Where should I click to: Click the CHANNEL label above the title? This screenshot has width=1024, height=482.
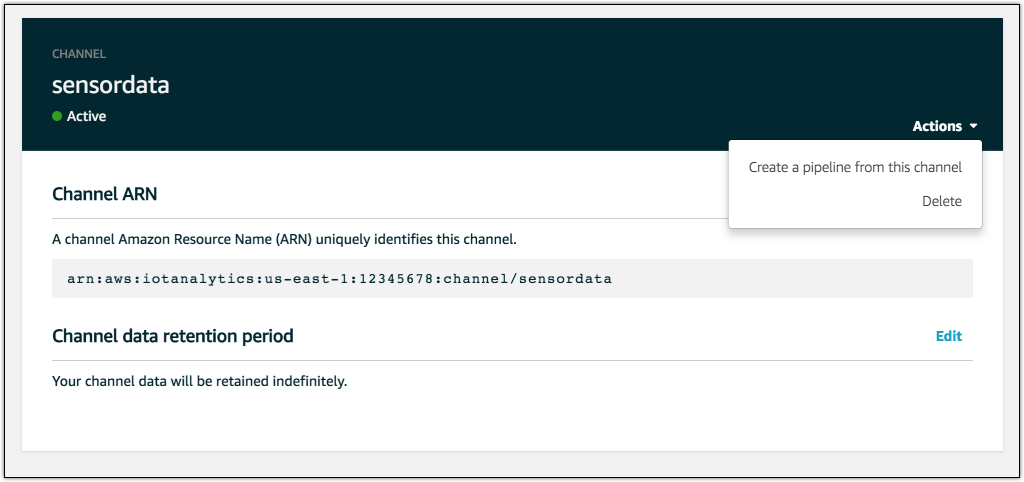point(78,54)
